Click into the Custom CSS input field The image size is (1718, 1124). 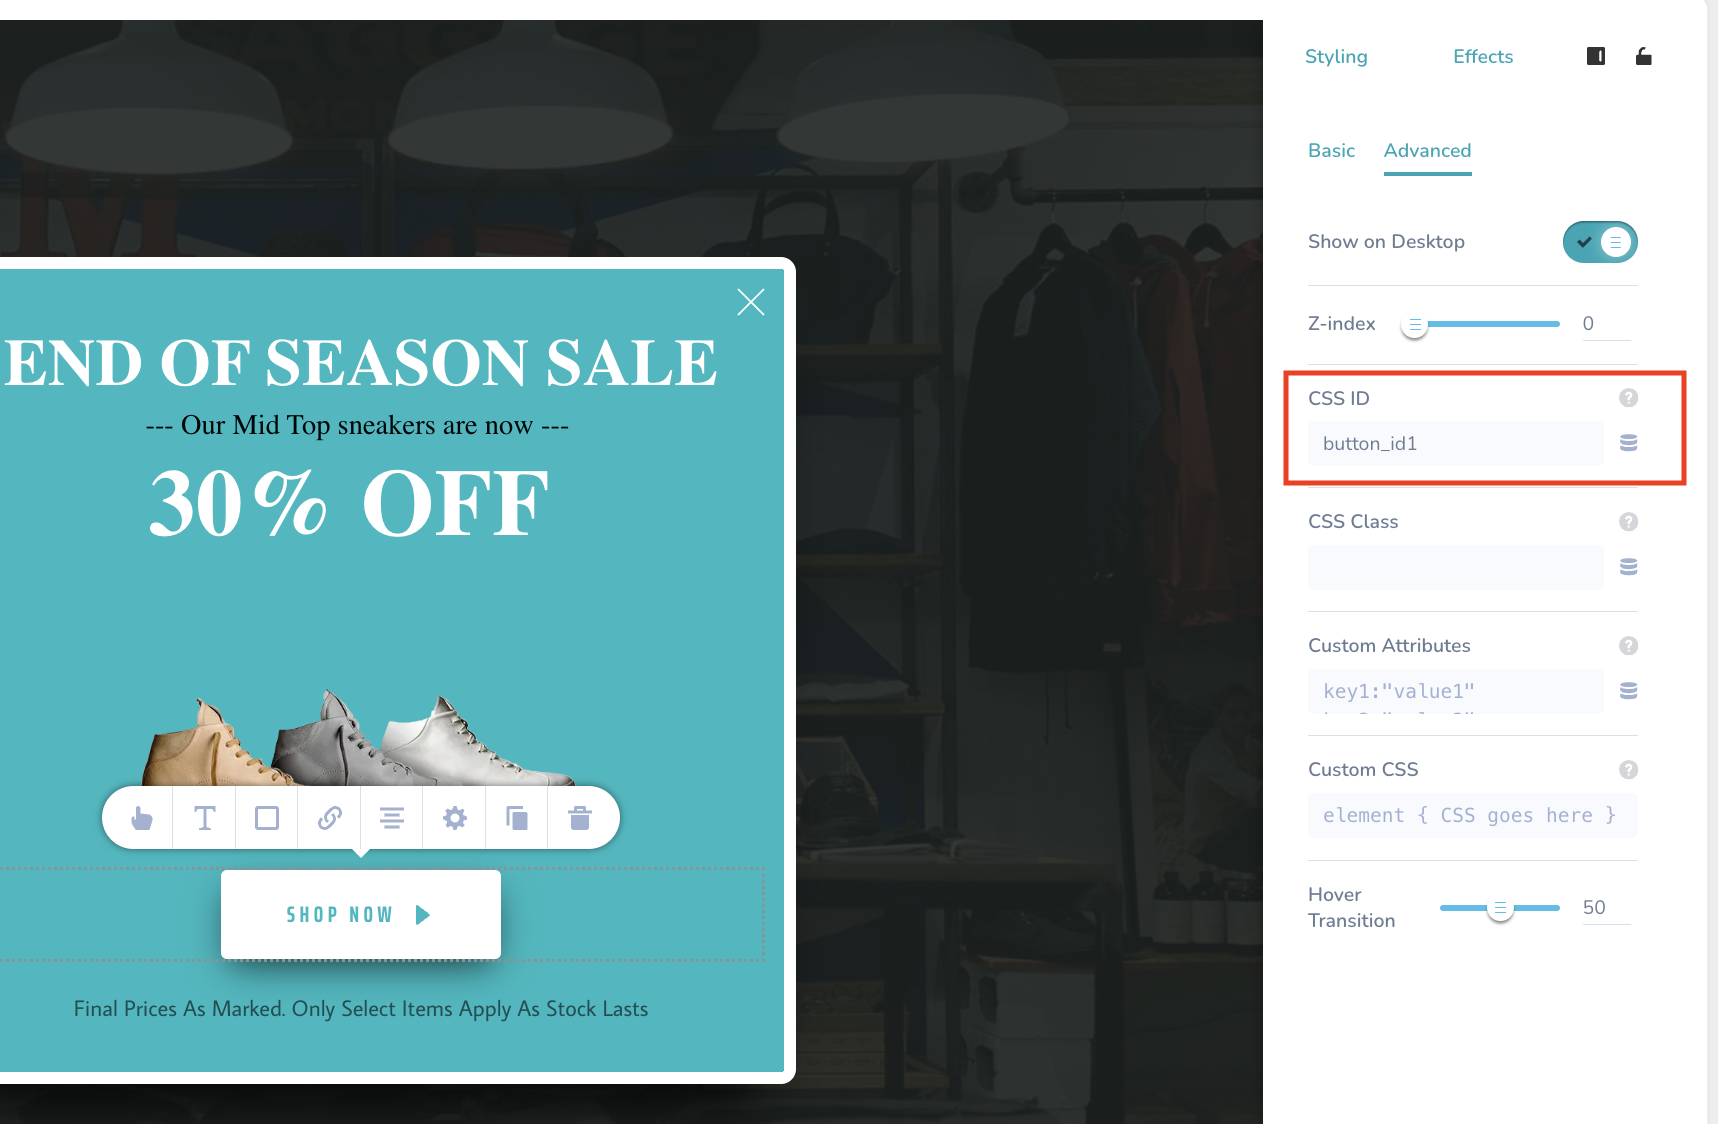pos(1472,815)
